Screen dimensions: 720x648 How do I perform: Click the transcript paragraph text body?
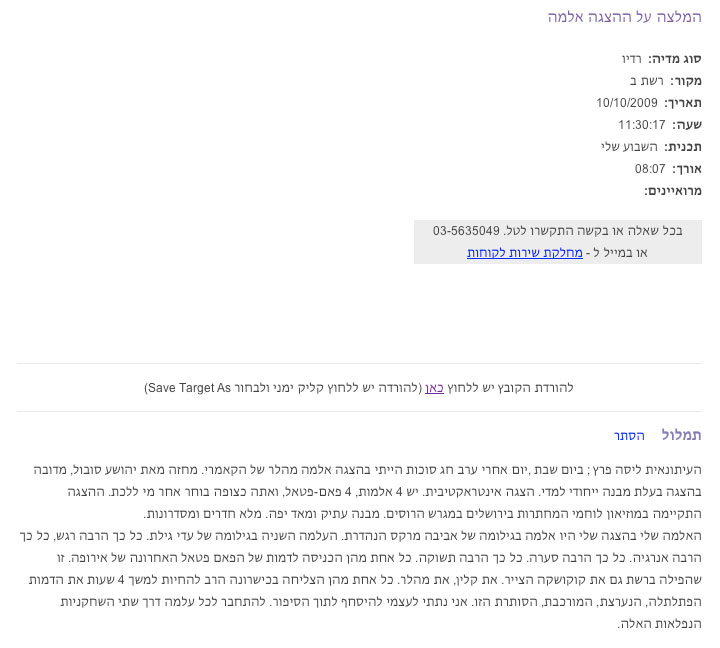360,545
